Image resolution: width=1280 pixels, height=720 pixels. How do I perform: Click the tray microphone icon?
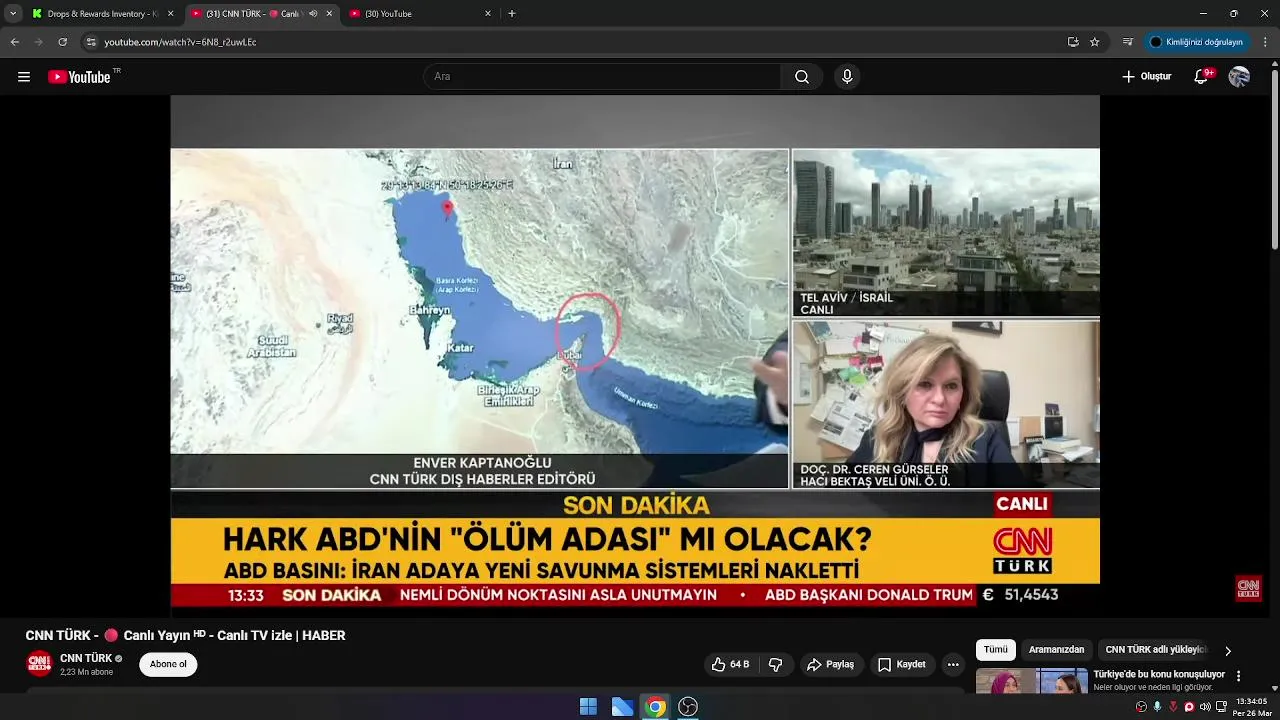point(1157,707)
